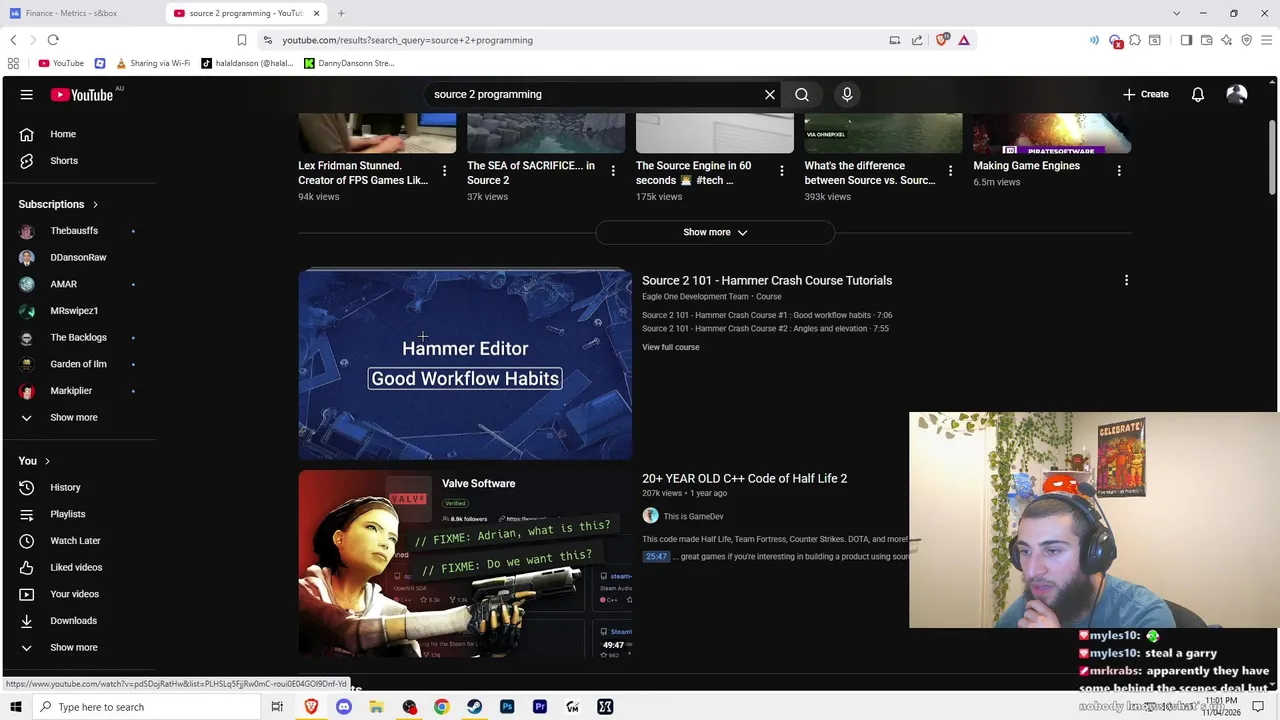This screenshot has height=720, width=1280.
Task: Open Brave Wallet icon
Action: (1207, 40)
